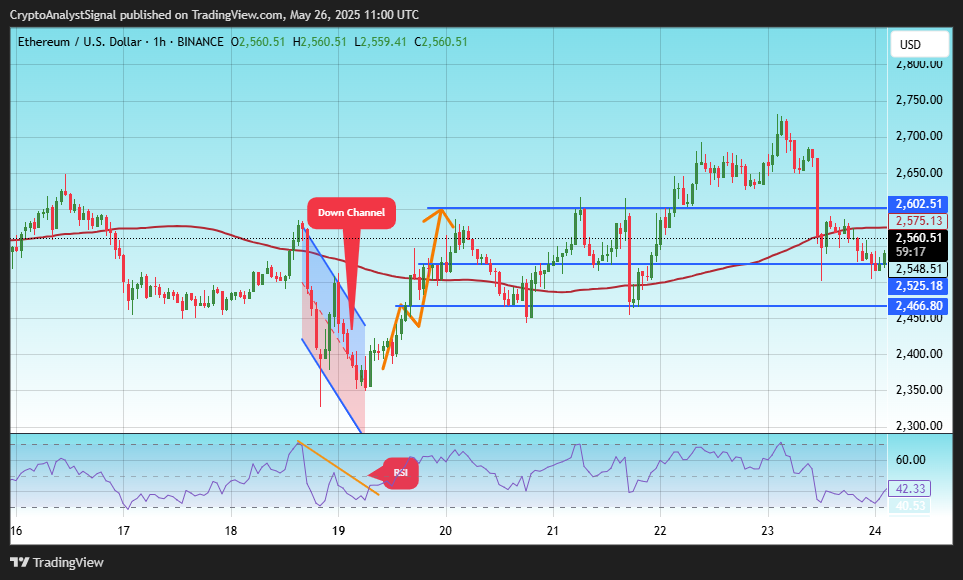Click the RSI 60.00 axis label
The height and width of the screenshot is (580, 963).
point(911,460)
